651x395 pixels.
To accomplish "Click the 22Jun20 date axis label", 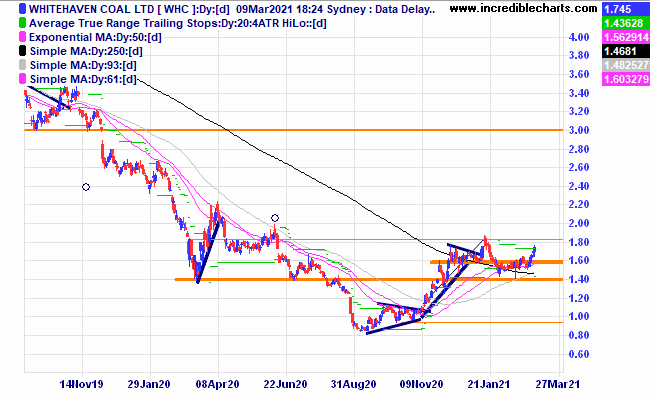I will click(x=285, y=384).
